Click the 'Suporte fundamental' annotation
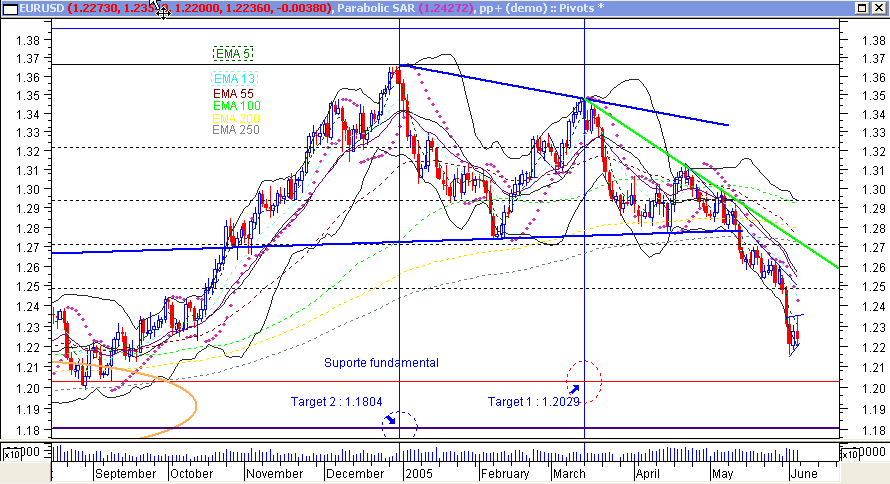890x484 pixels. (381, 363)
